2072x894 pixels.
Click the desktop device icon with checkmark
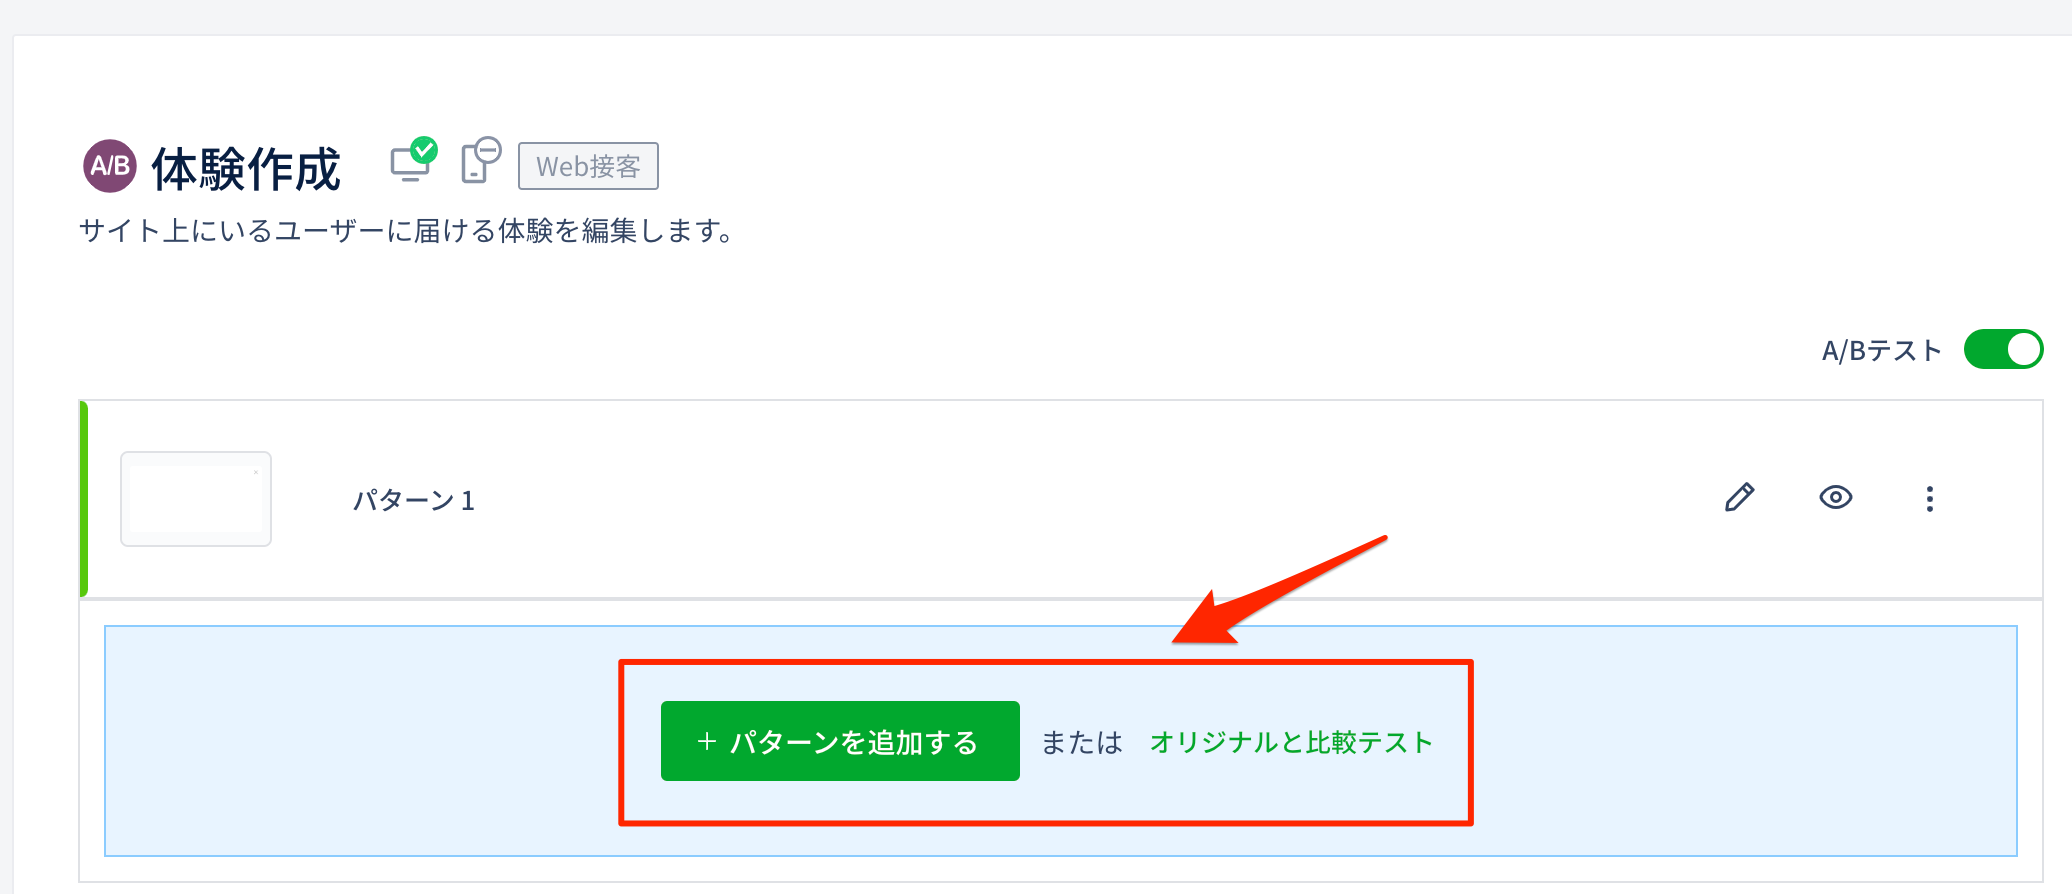(x=410, y=163)
